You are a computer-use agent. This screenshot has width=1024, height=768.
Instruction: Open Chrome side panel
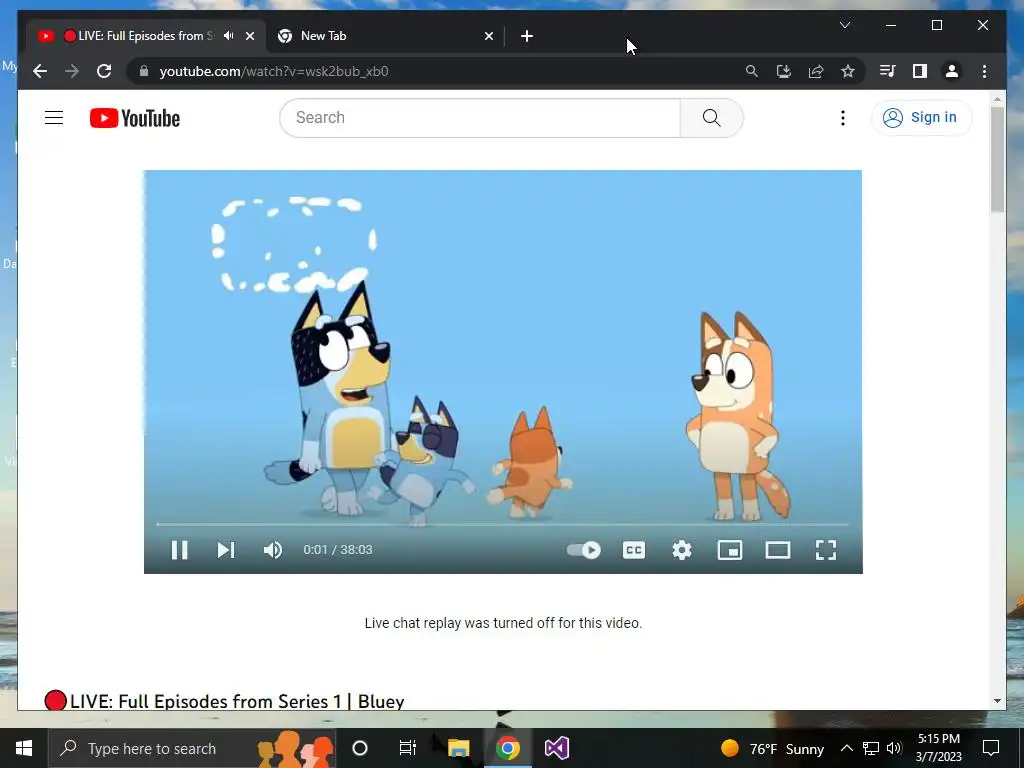point(920,71)
